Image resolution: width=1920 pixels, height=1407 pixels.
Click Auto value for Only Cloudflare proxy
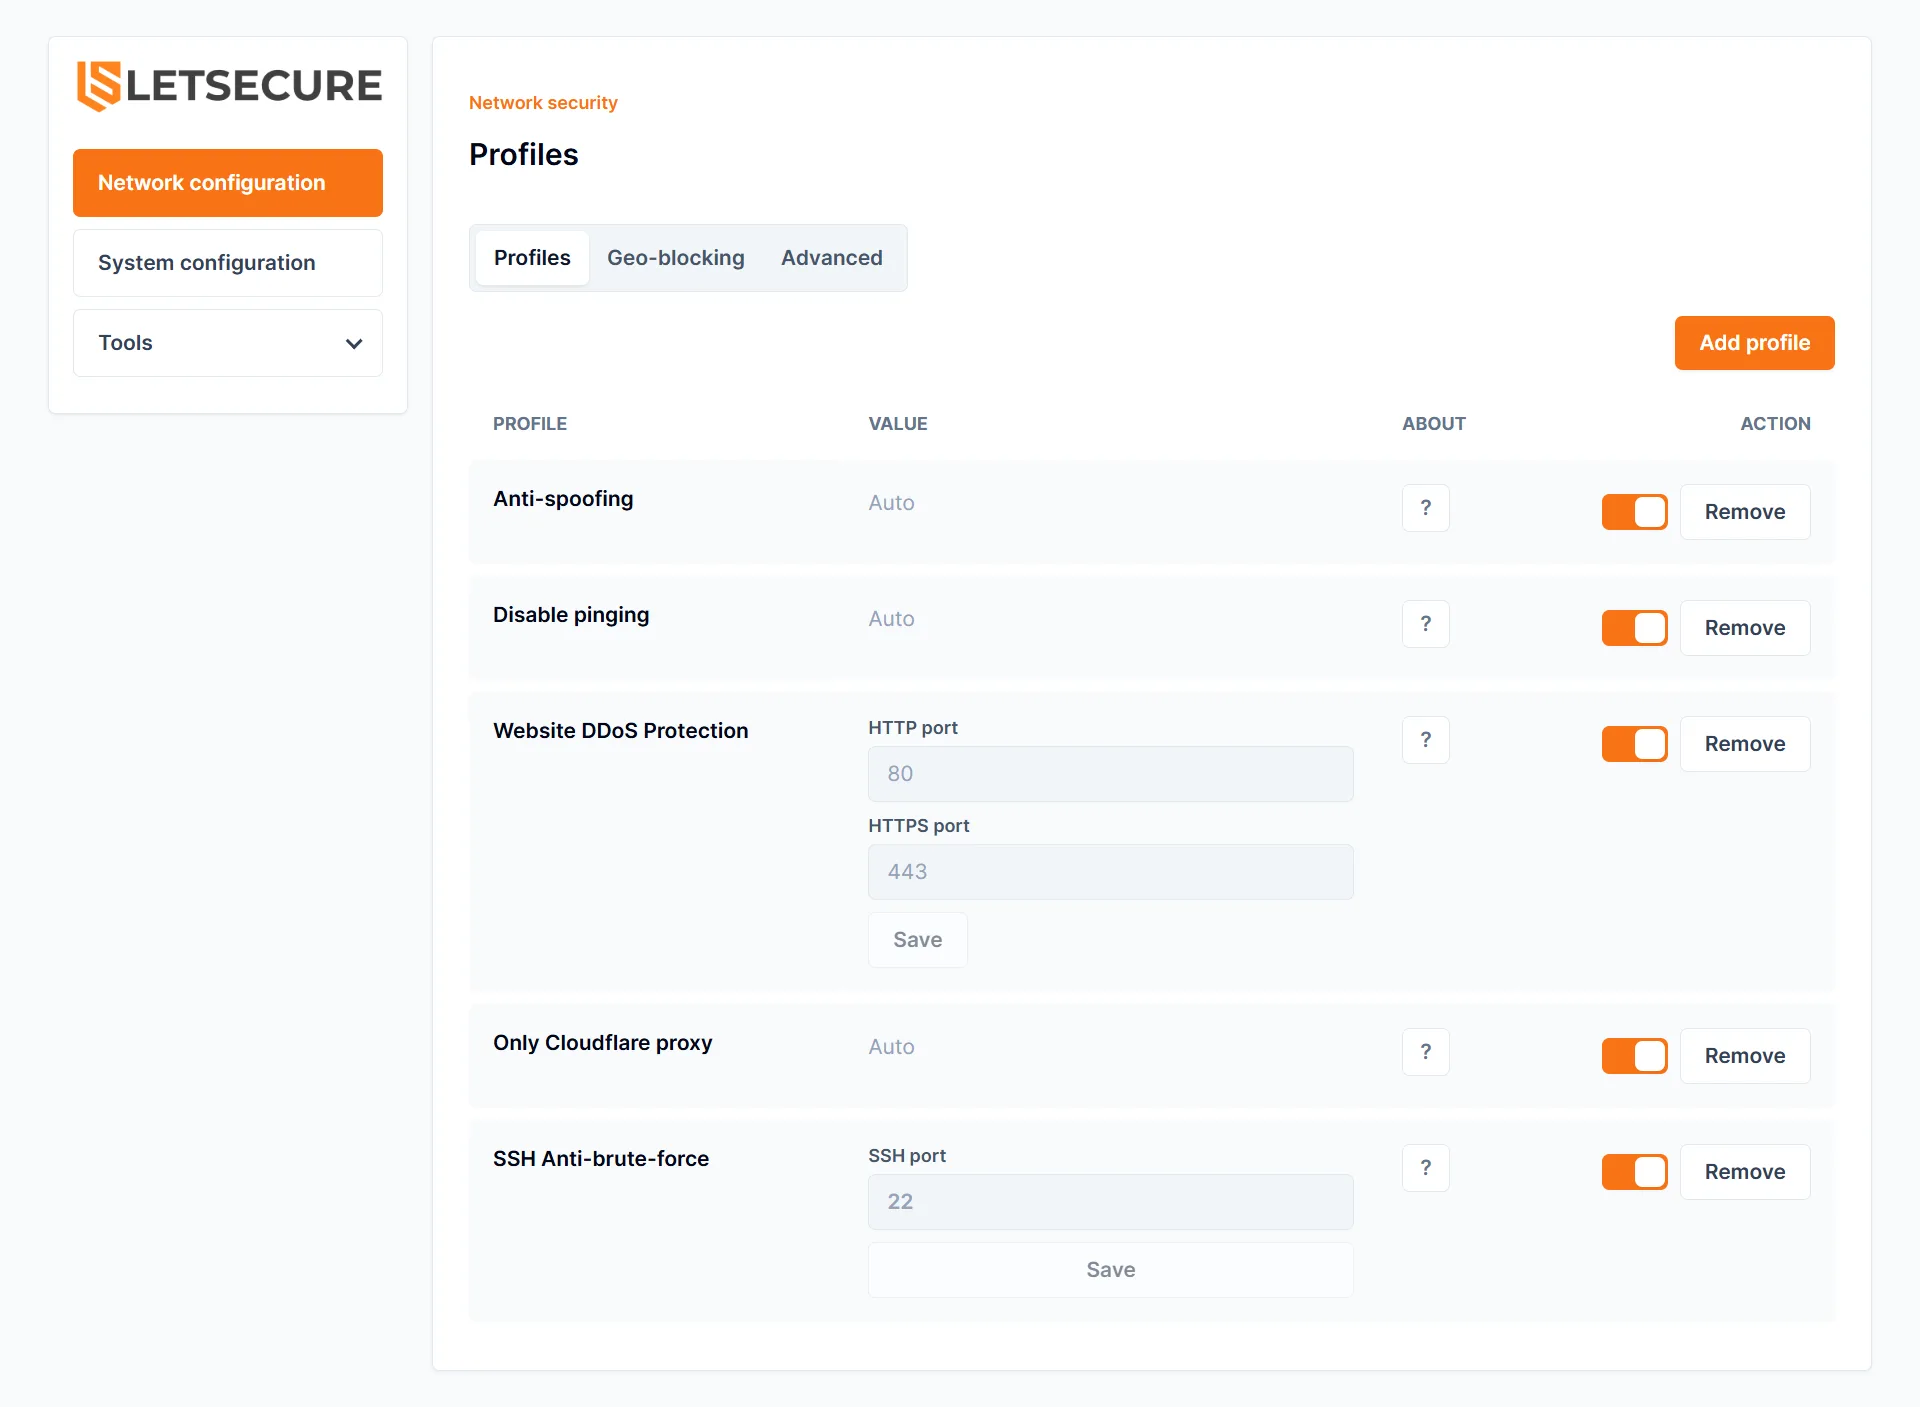coord(891,1047)
